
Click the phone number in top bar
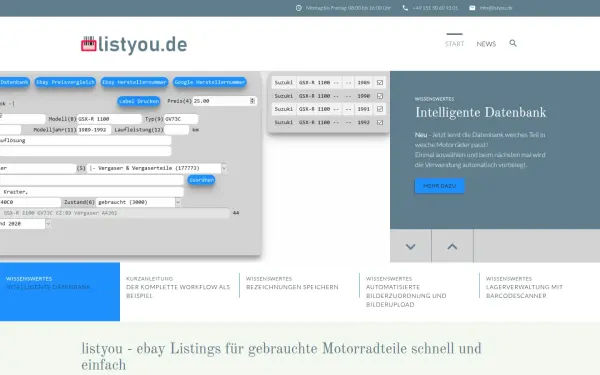point(435,8)
